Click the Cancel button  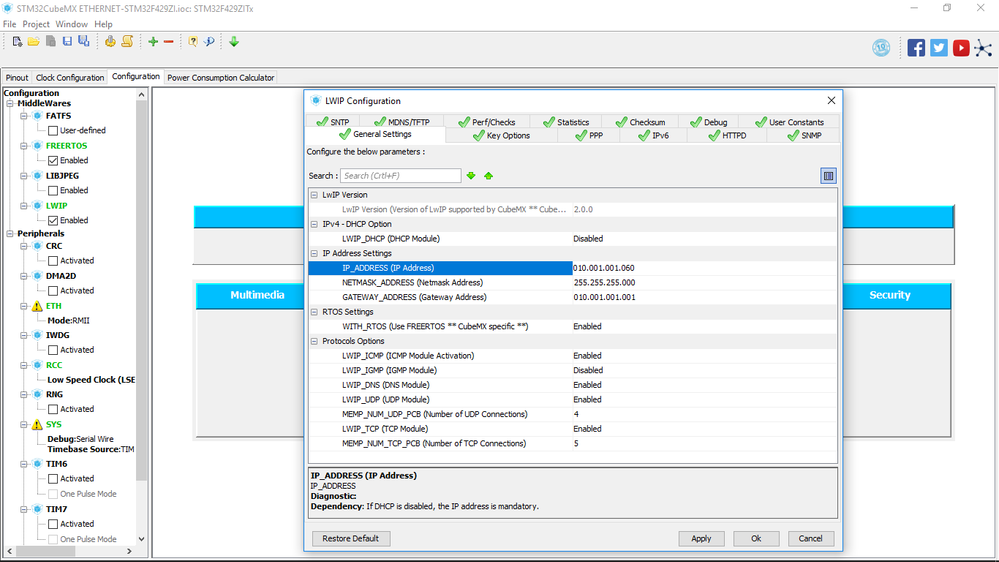click(810, 538)
